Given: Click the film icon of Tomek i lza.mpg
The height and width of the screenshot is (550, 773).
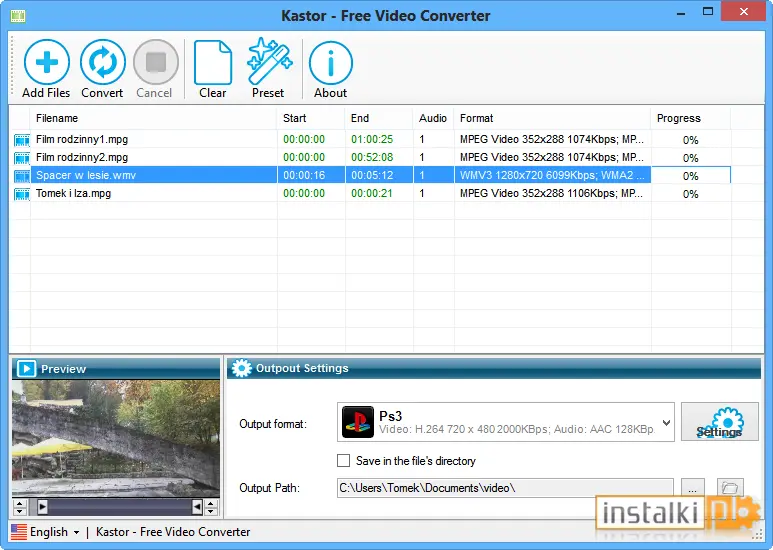Looking at the screenshot, I should (x=22, y=194).
